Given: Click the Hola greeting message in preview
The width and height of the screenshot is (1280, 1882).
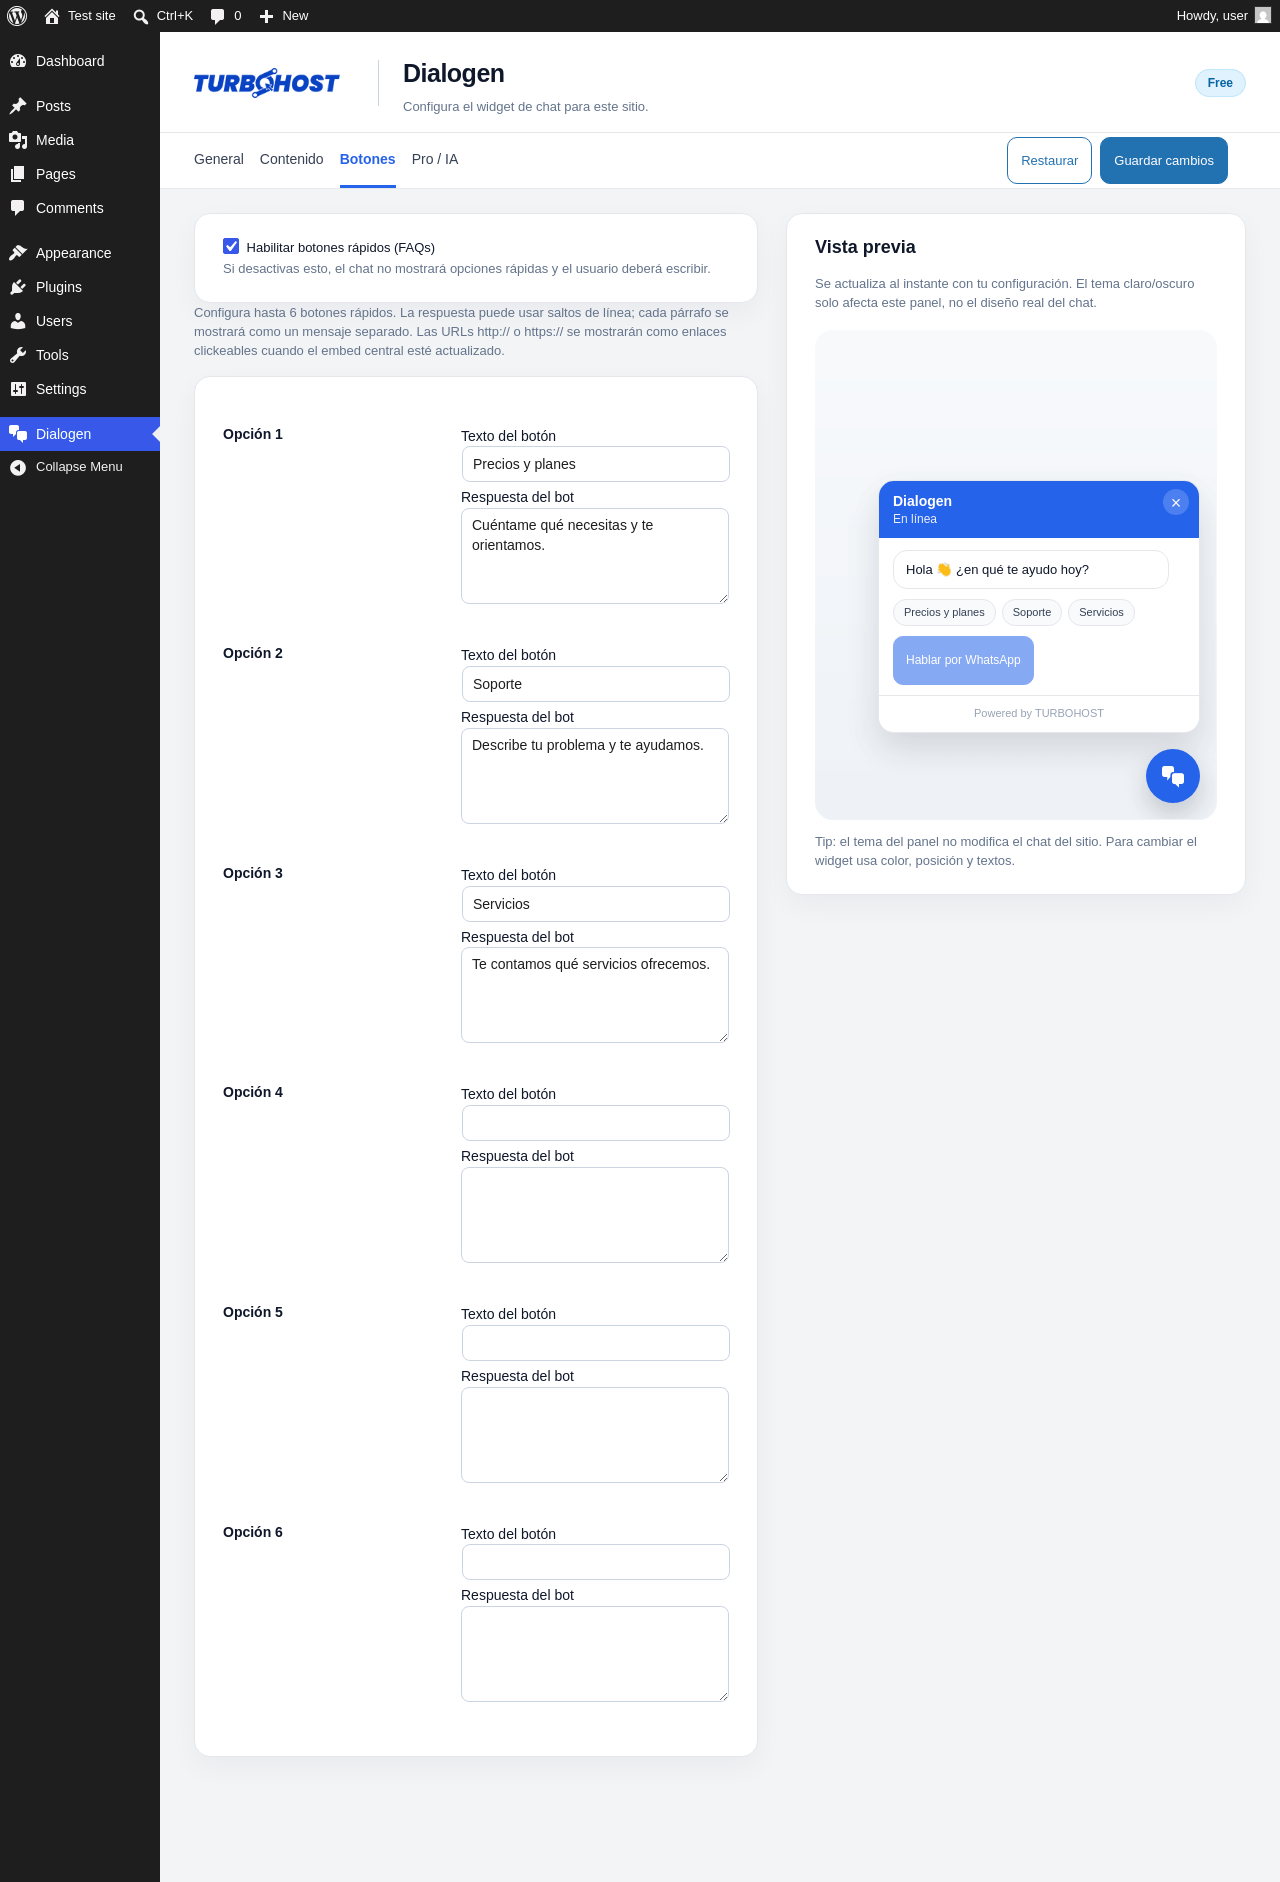Looking at the screenshot, I should tap(1031, 570).
